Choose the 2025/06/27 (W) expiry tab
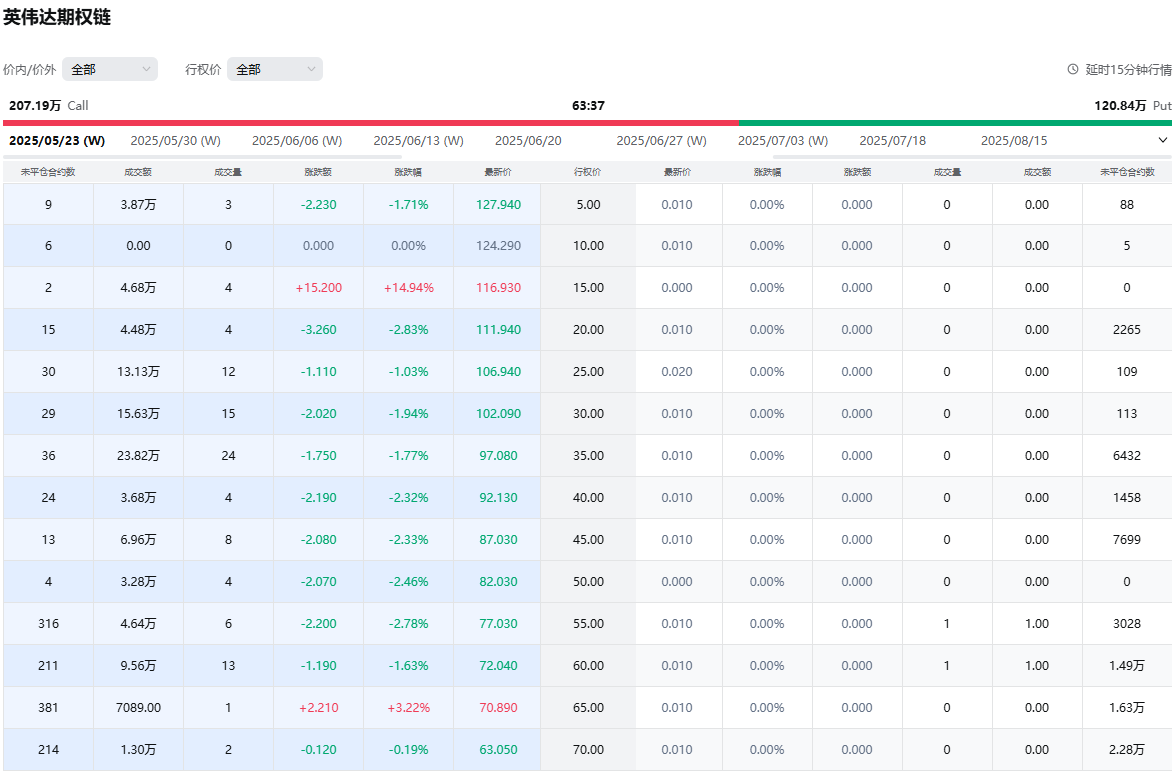Viewport: 1174px width, 771px height. click(x=661, y=141)
